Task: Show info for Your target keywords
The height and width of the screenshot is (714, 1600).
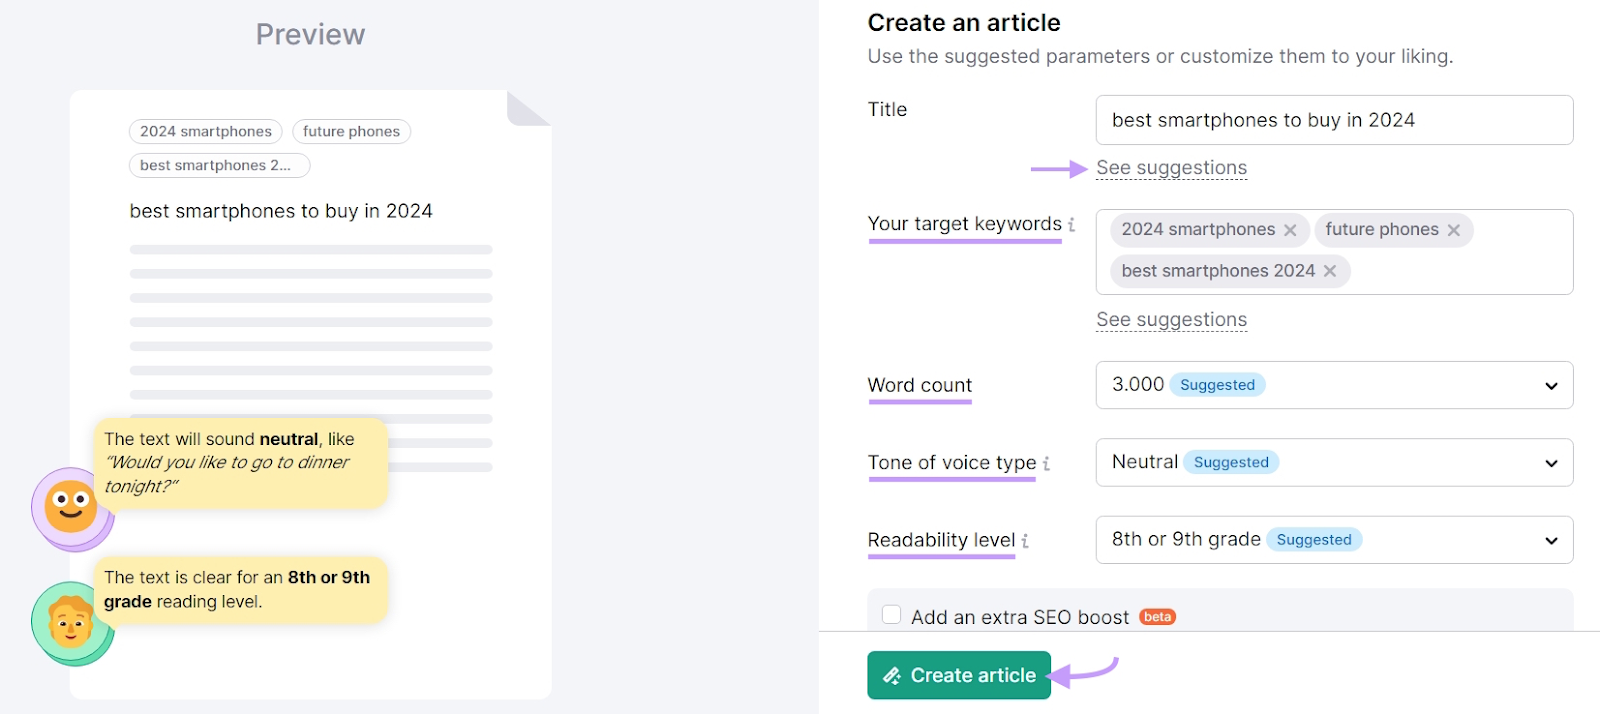Action: tap(1072, 225)
